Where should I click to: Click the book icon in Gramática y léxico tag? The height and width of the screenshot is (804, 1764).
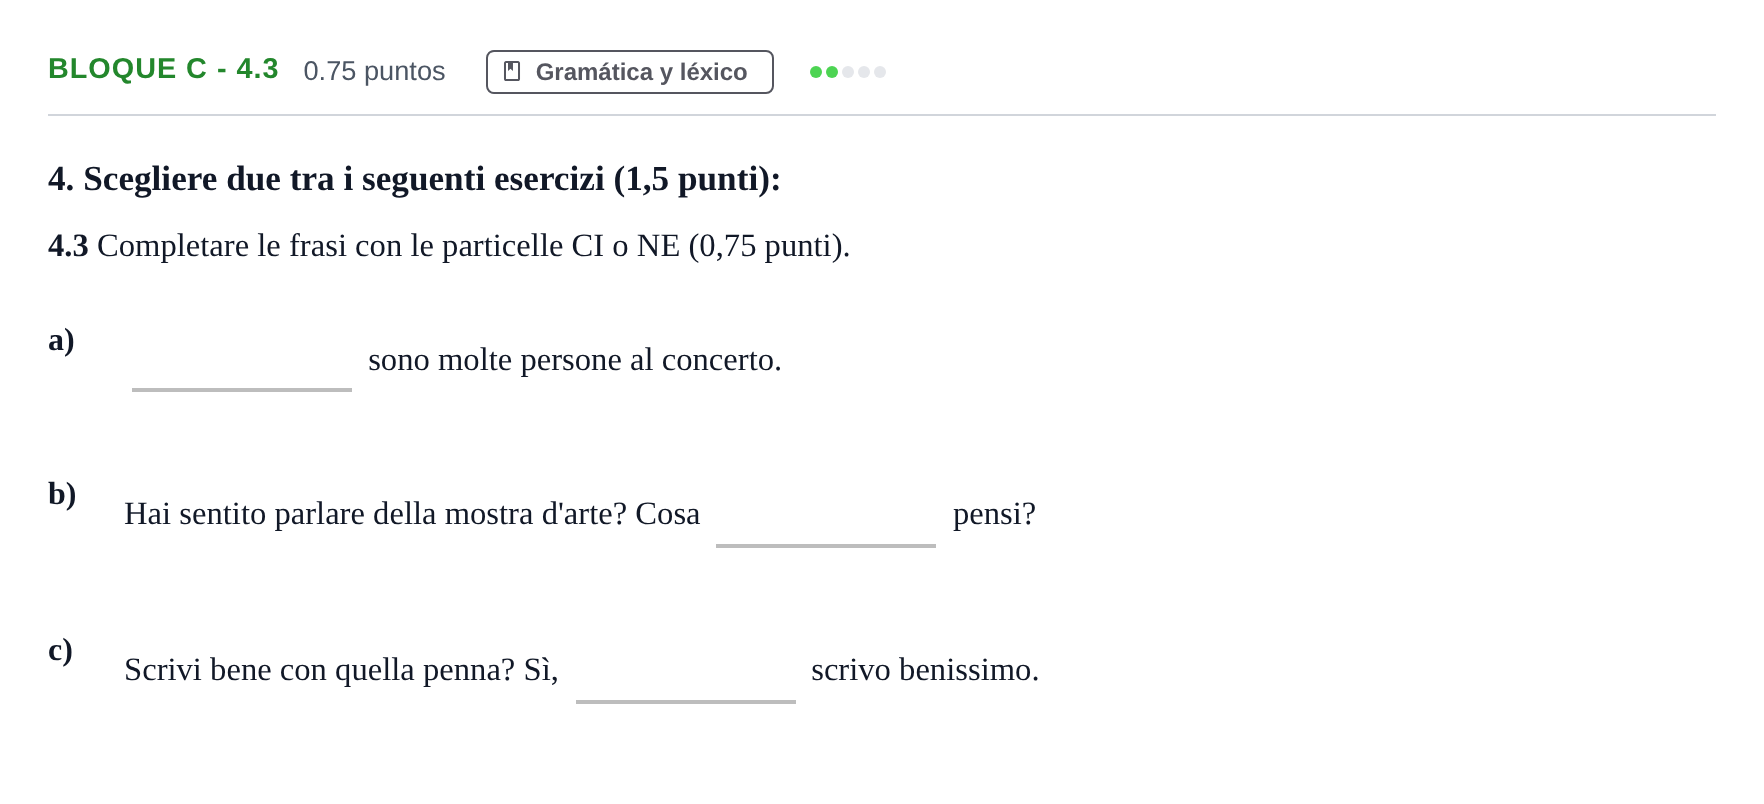pos(512,71)
